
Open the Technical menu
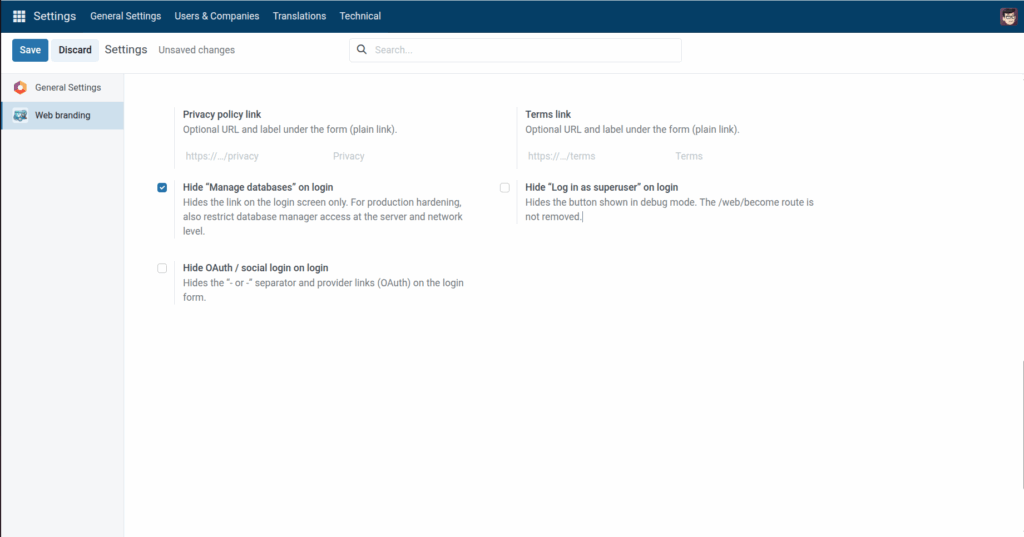[360, 16]
